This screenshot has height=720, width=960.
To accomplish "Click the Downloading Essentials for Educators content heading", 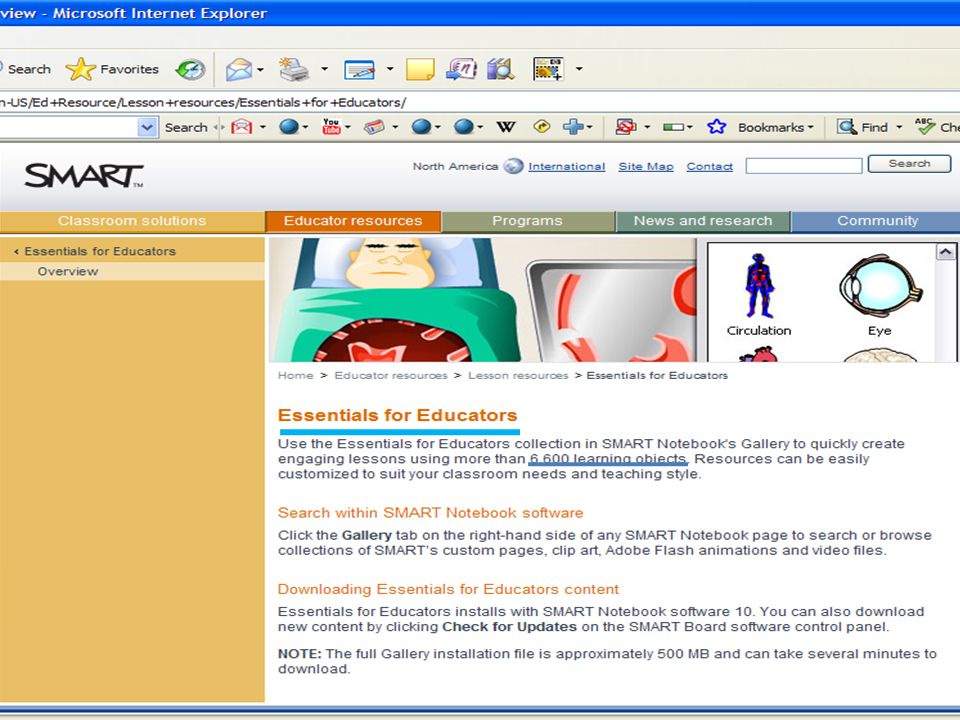I will (448, 590).
